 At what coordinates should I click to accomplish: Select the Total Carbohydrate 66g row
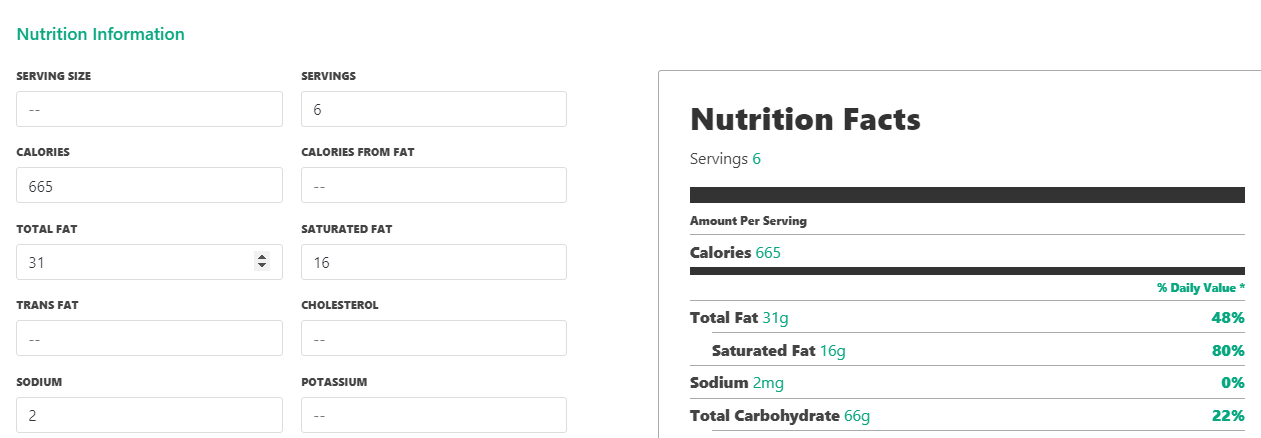[x=779, y=415]
